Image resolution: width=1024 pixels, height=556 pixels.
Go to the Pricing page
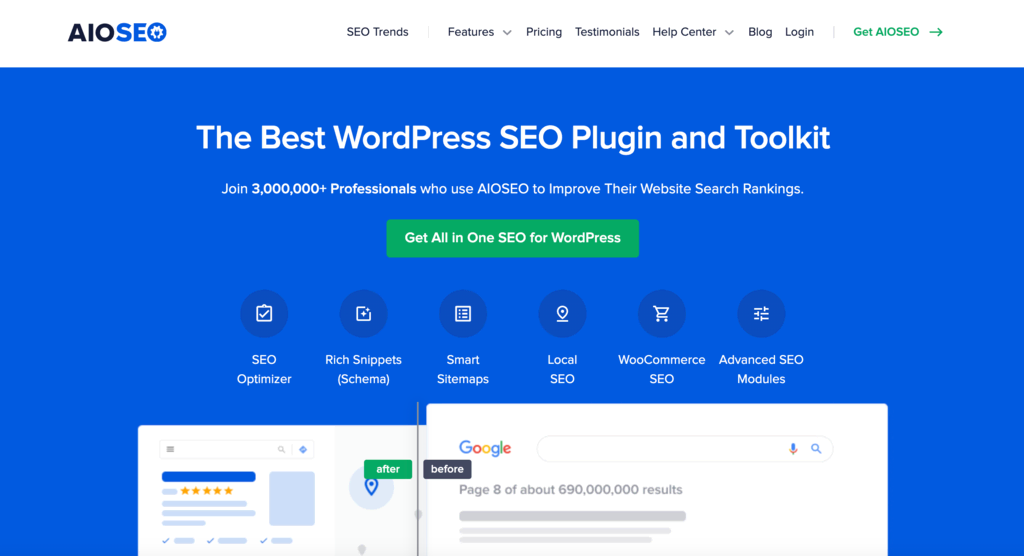[544, 32]
